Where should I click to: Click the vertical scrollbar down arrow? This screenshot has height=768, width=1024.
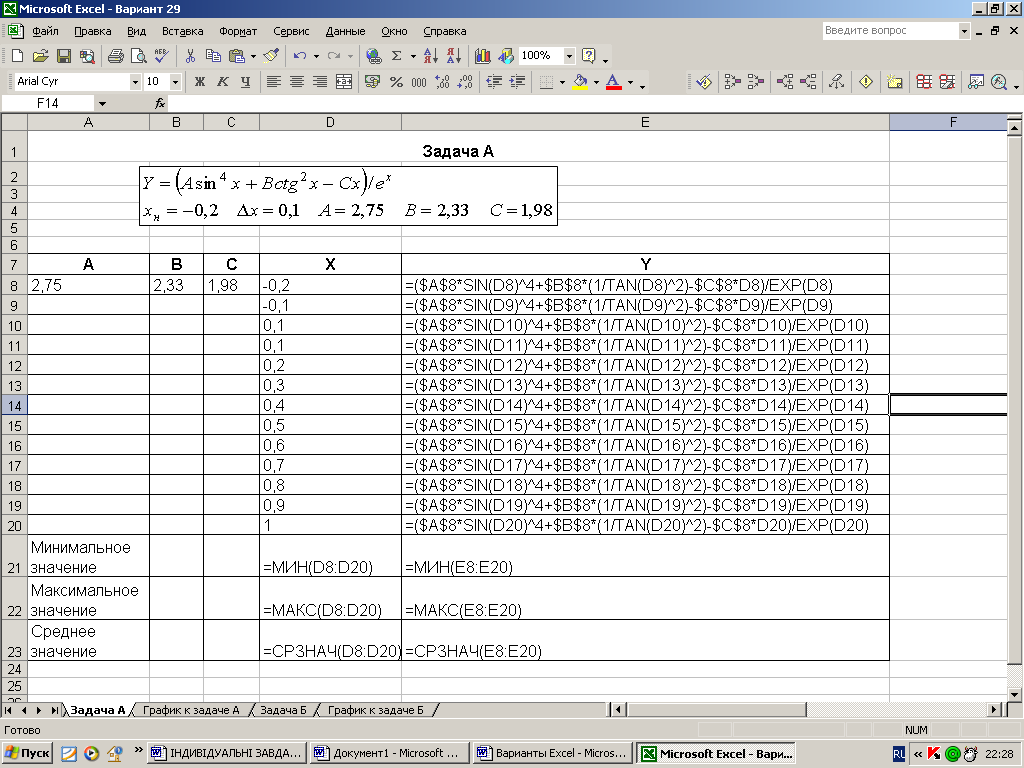click(1014, 694)
